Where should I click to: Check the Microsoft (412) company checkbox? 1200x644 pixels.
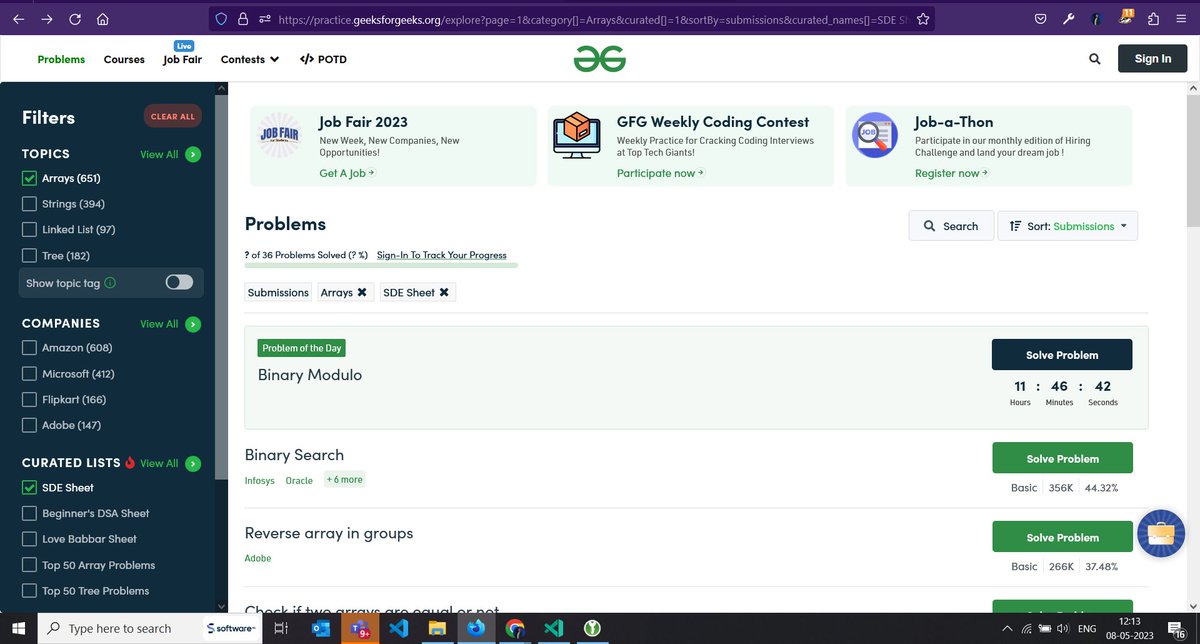click(x=29, y=374)
